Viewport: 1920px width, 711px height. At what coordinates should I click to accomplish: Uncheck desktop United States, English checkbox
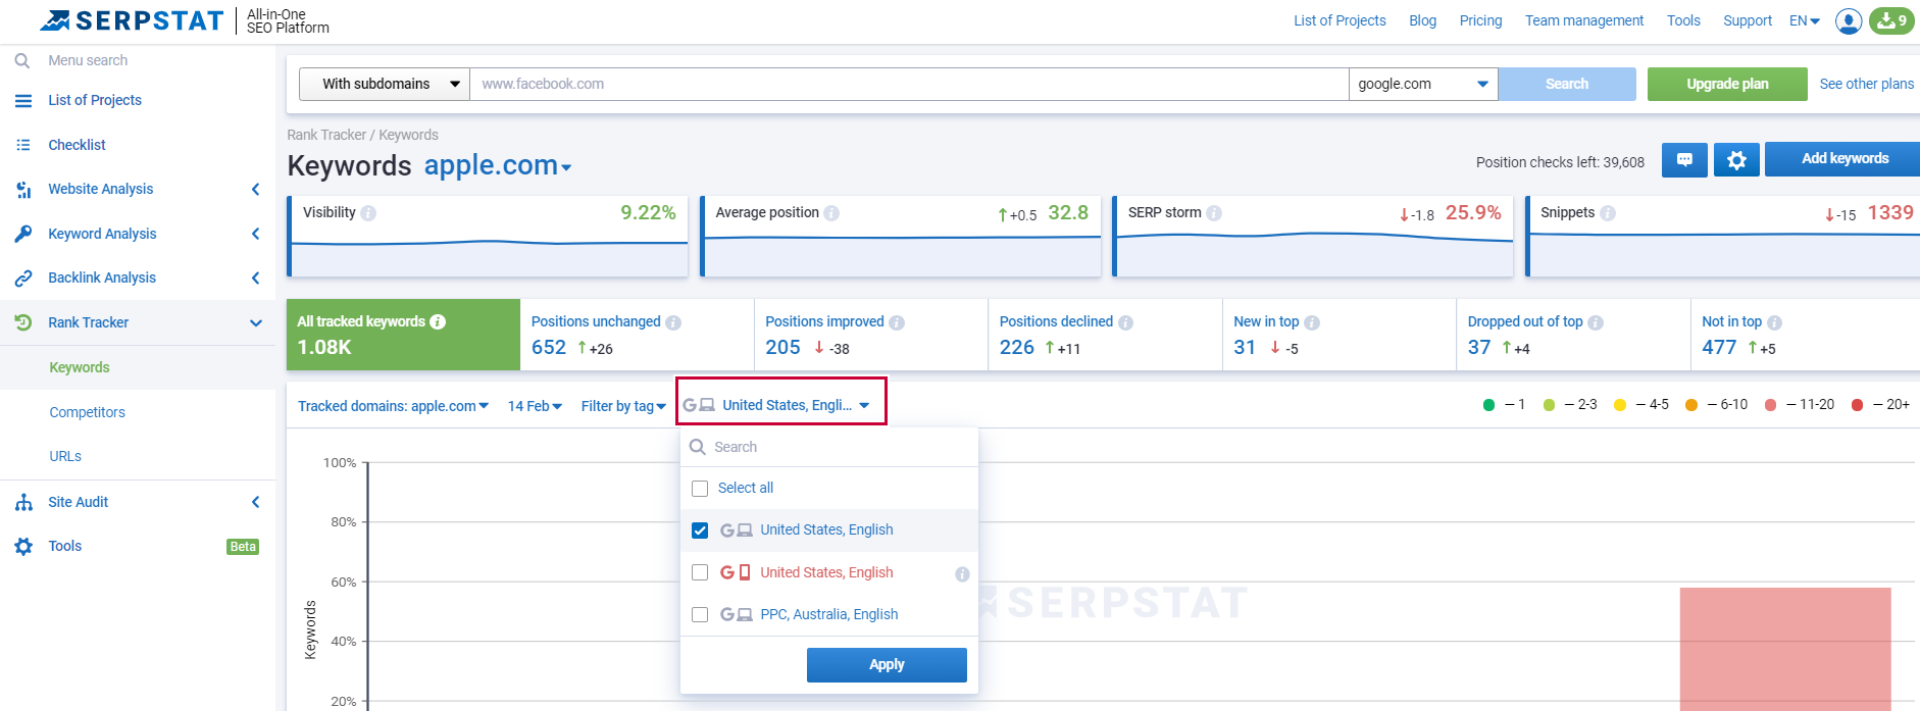(700, 530)
